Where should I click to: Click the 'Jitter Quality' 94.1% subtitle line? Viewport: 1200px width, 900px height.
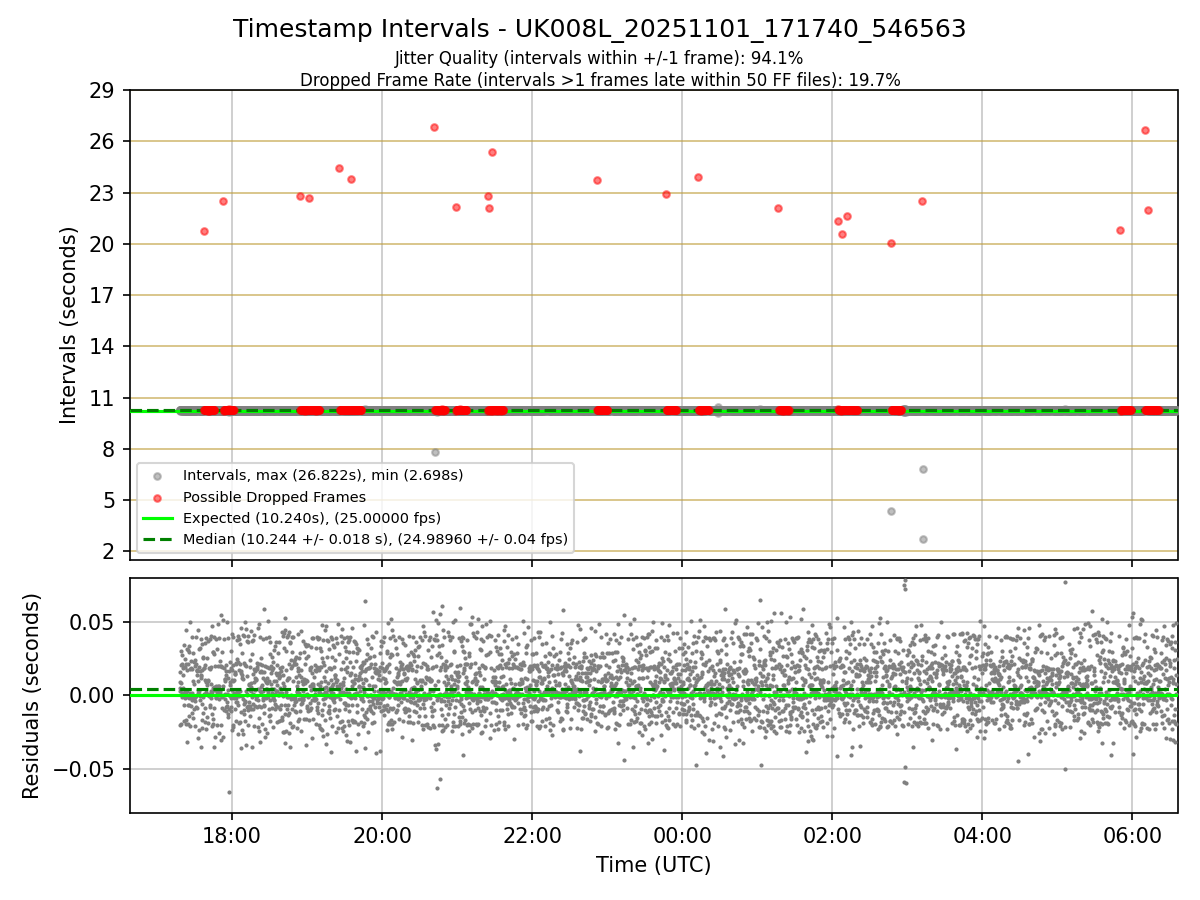(600, 58)
